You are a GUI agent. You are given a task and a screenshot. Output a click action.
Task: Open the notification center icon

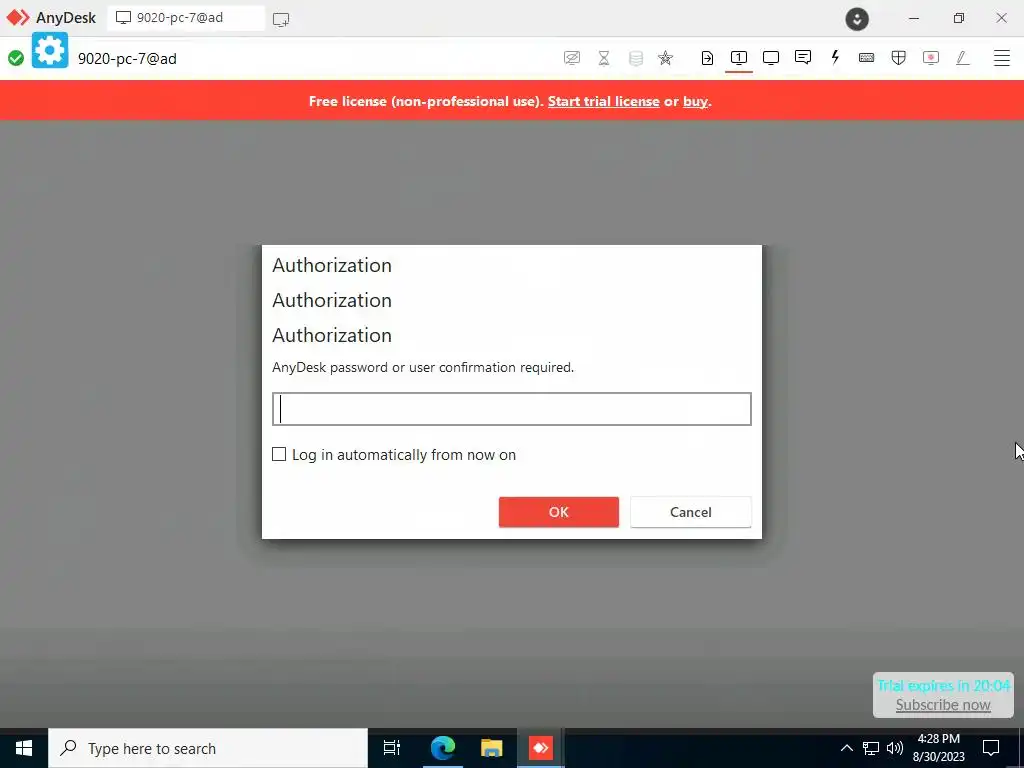(x=991, y=748)
